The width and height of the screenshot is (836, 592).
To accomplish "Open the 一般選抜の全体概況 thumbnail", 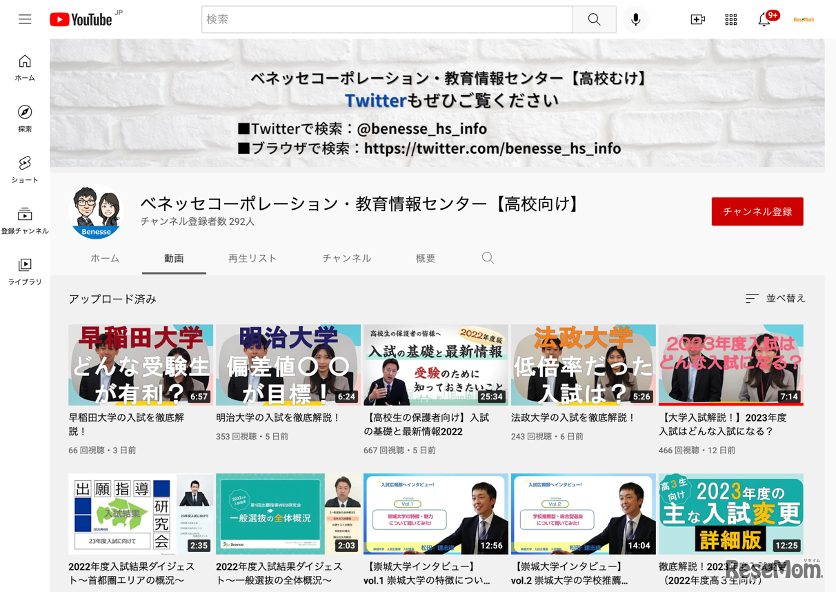I will tap(288, 514).
